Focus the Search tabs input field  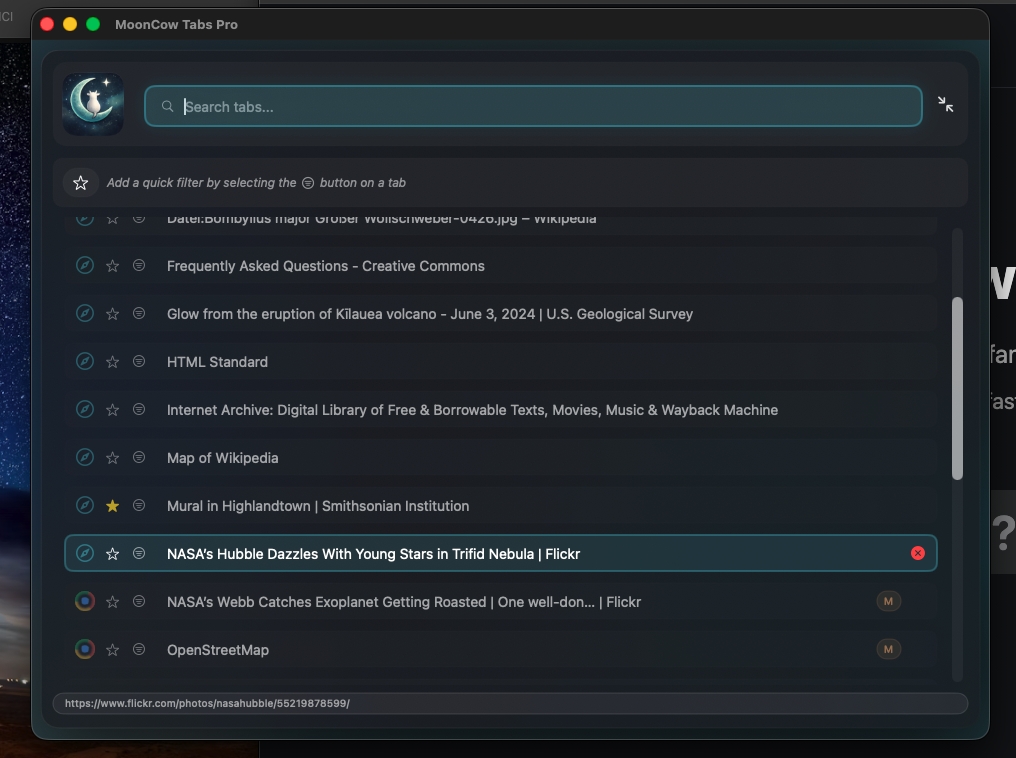[x=533, y=106]
